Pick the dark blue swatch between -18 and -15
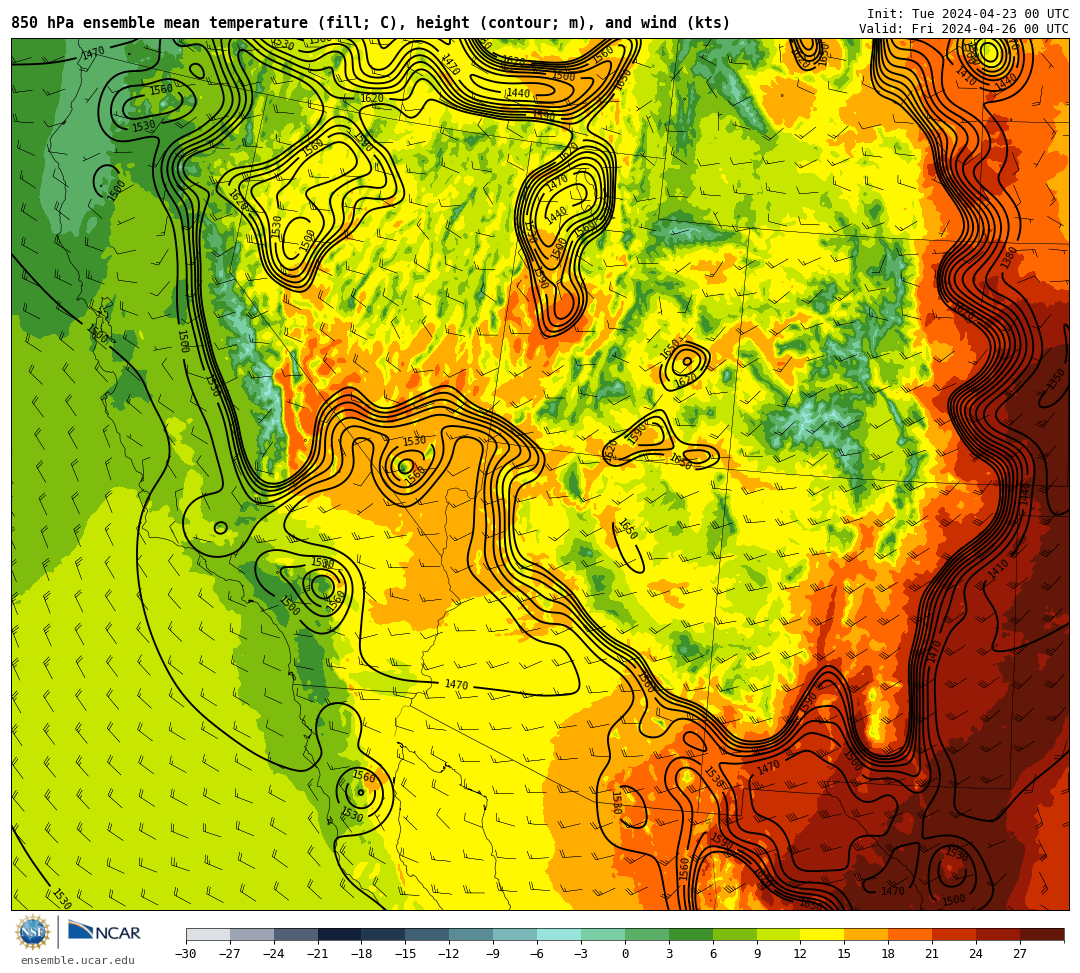The image size is (1080, 973). [384, 934]
